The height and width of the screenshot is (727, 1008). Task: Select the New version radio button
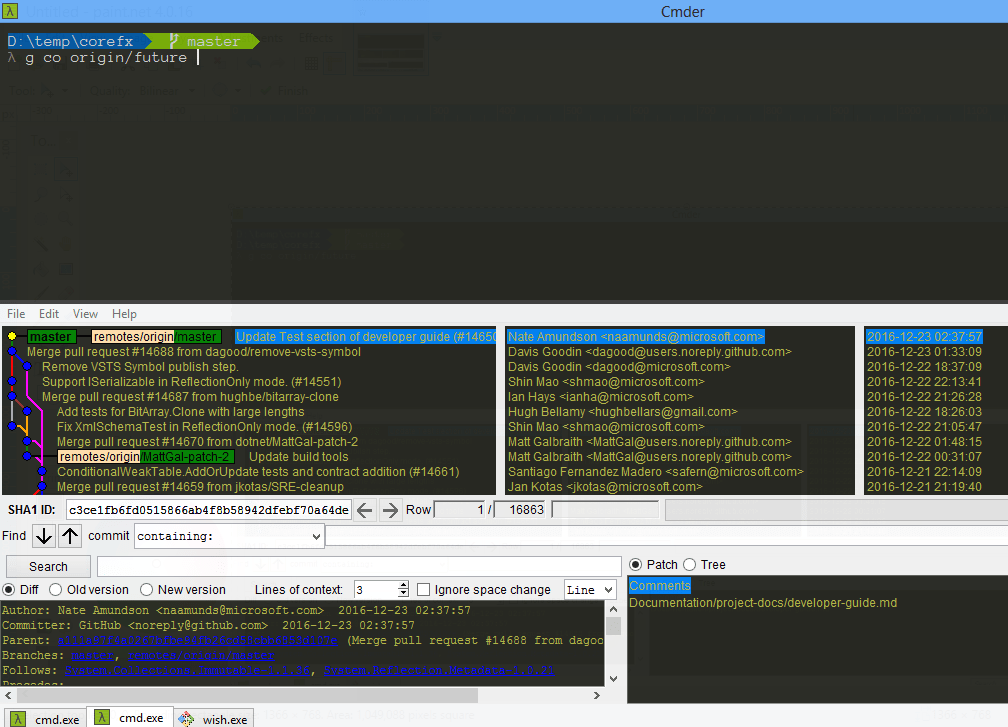(x=147, y=589)
